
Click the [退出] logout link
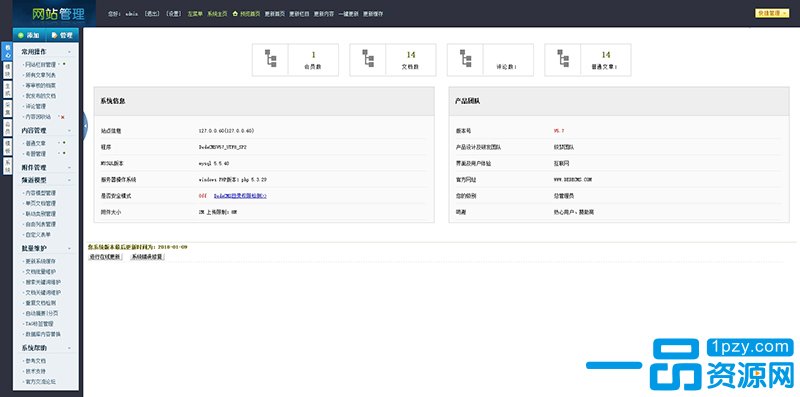tap(152, 14)
